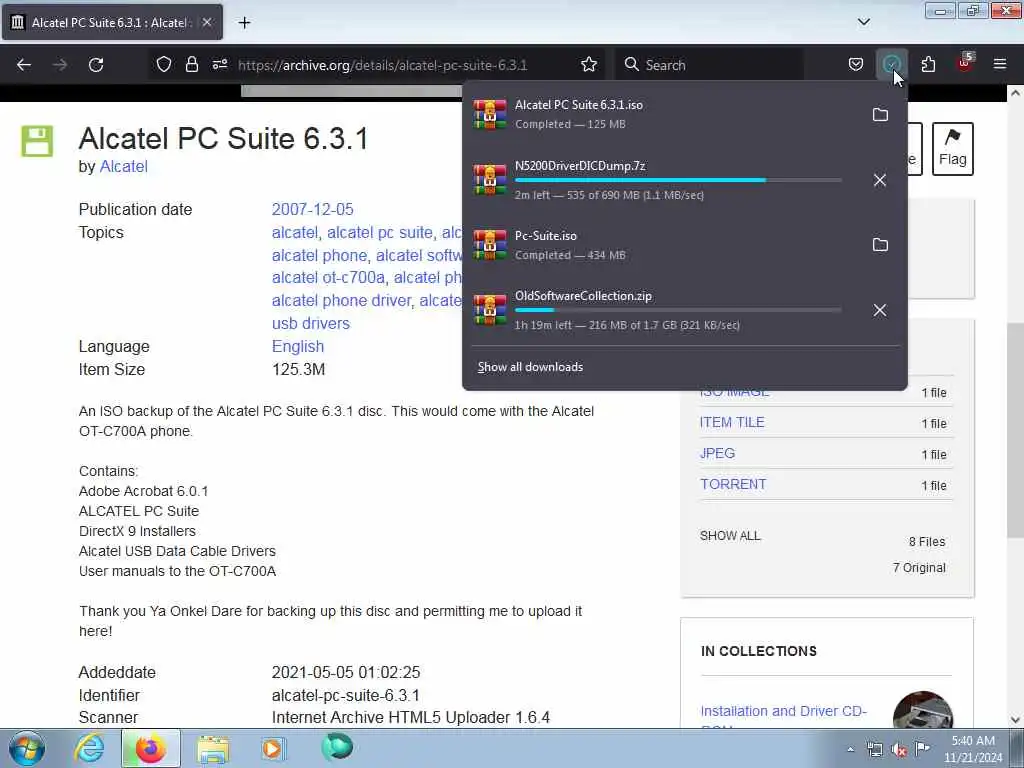Click OldSoftwareCollection.zip download progress bar
The width and height of the screenshot is (1024, 768).
(x=678, y=310)
